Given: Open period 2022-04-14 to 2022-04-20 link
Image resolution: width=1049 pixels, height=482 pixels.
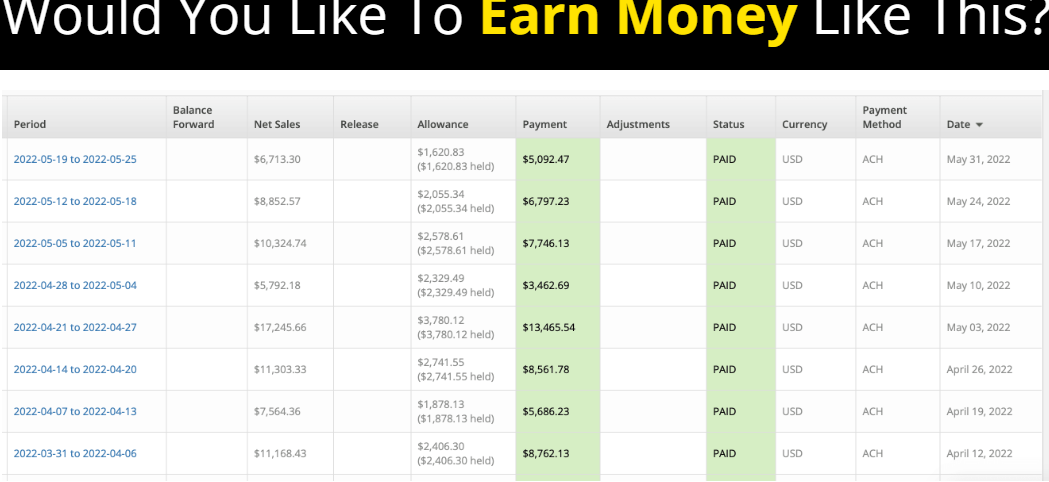Looking at the screenshot, I should pyautogui.click(x=75, y=369).
